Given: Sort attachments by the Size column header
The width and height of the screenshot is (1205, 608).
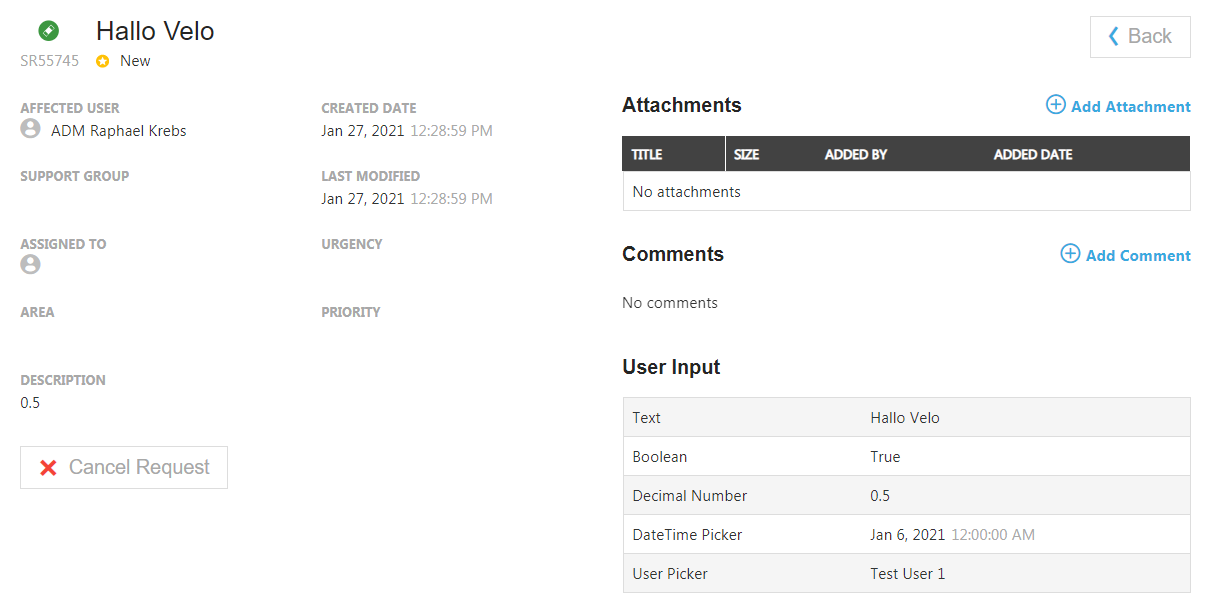Looking at the screenshot, I should (746, 155).
